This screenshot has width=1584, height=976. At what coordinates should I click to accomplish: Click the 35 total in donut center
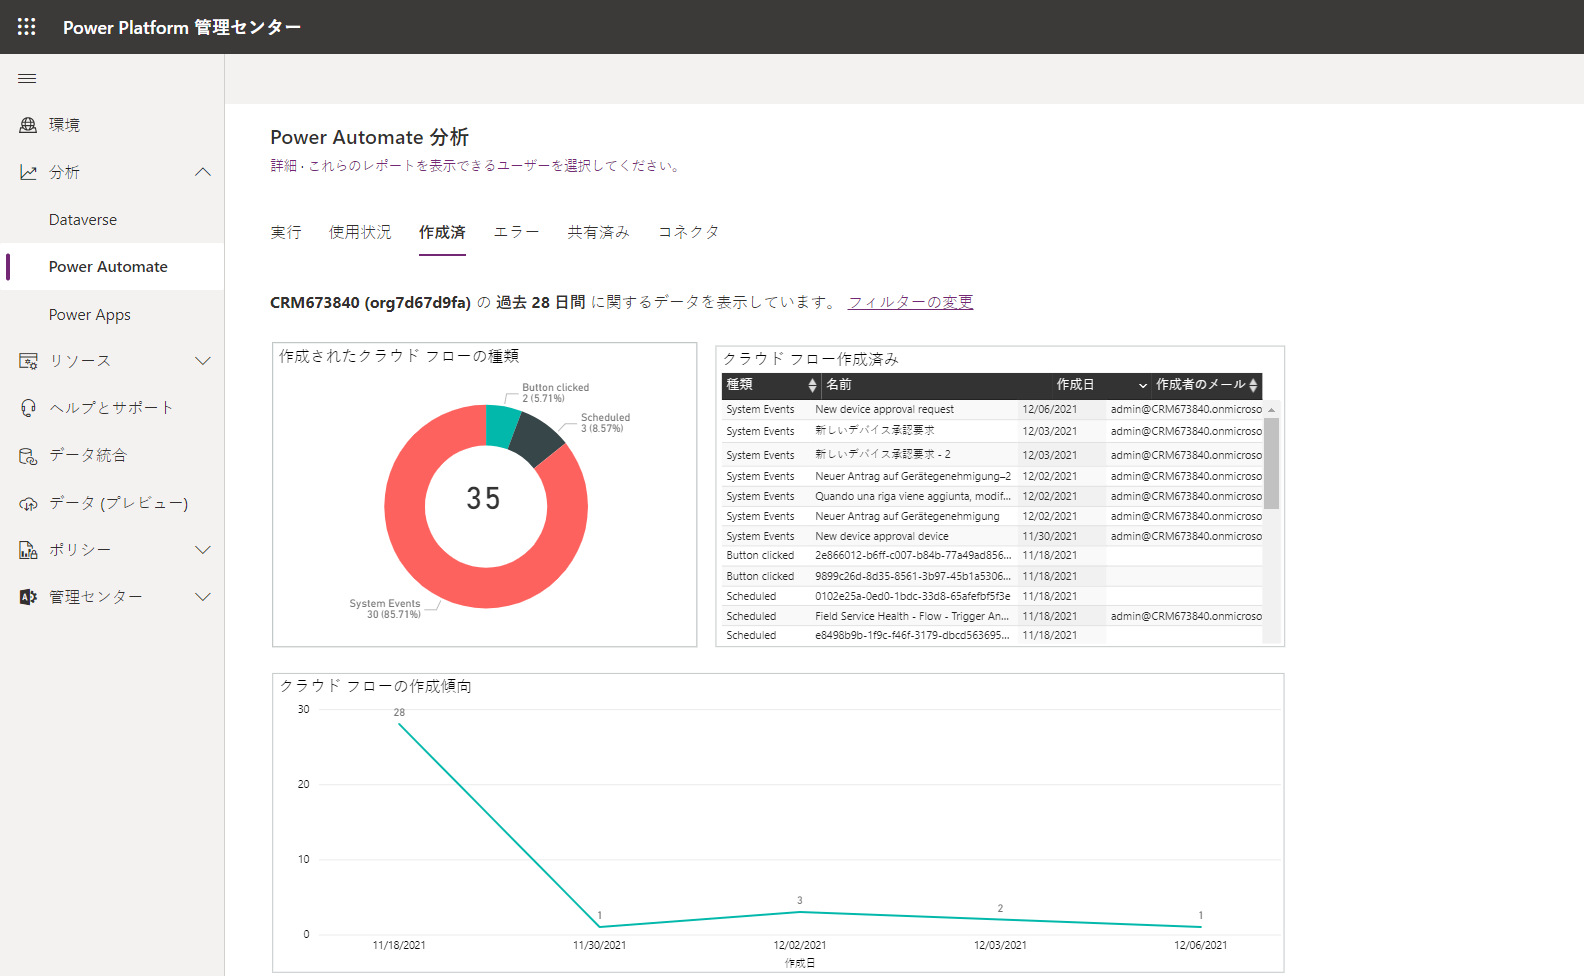point(483,498)
